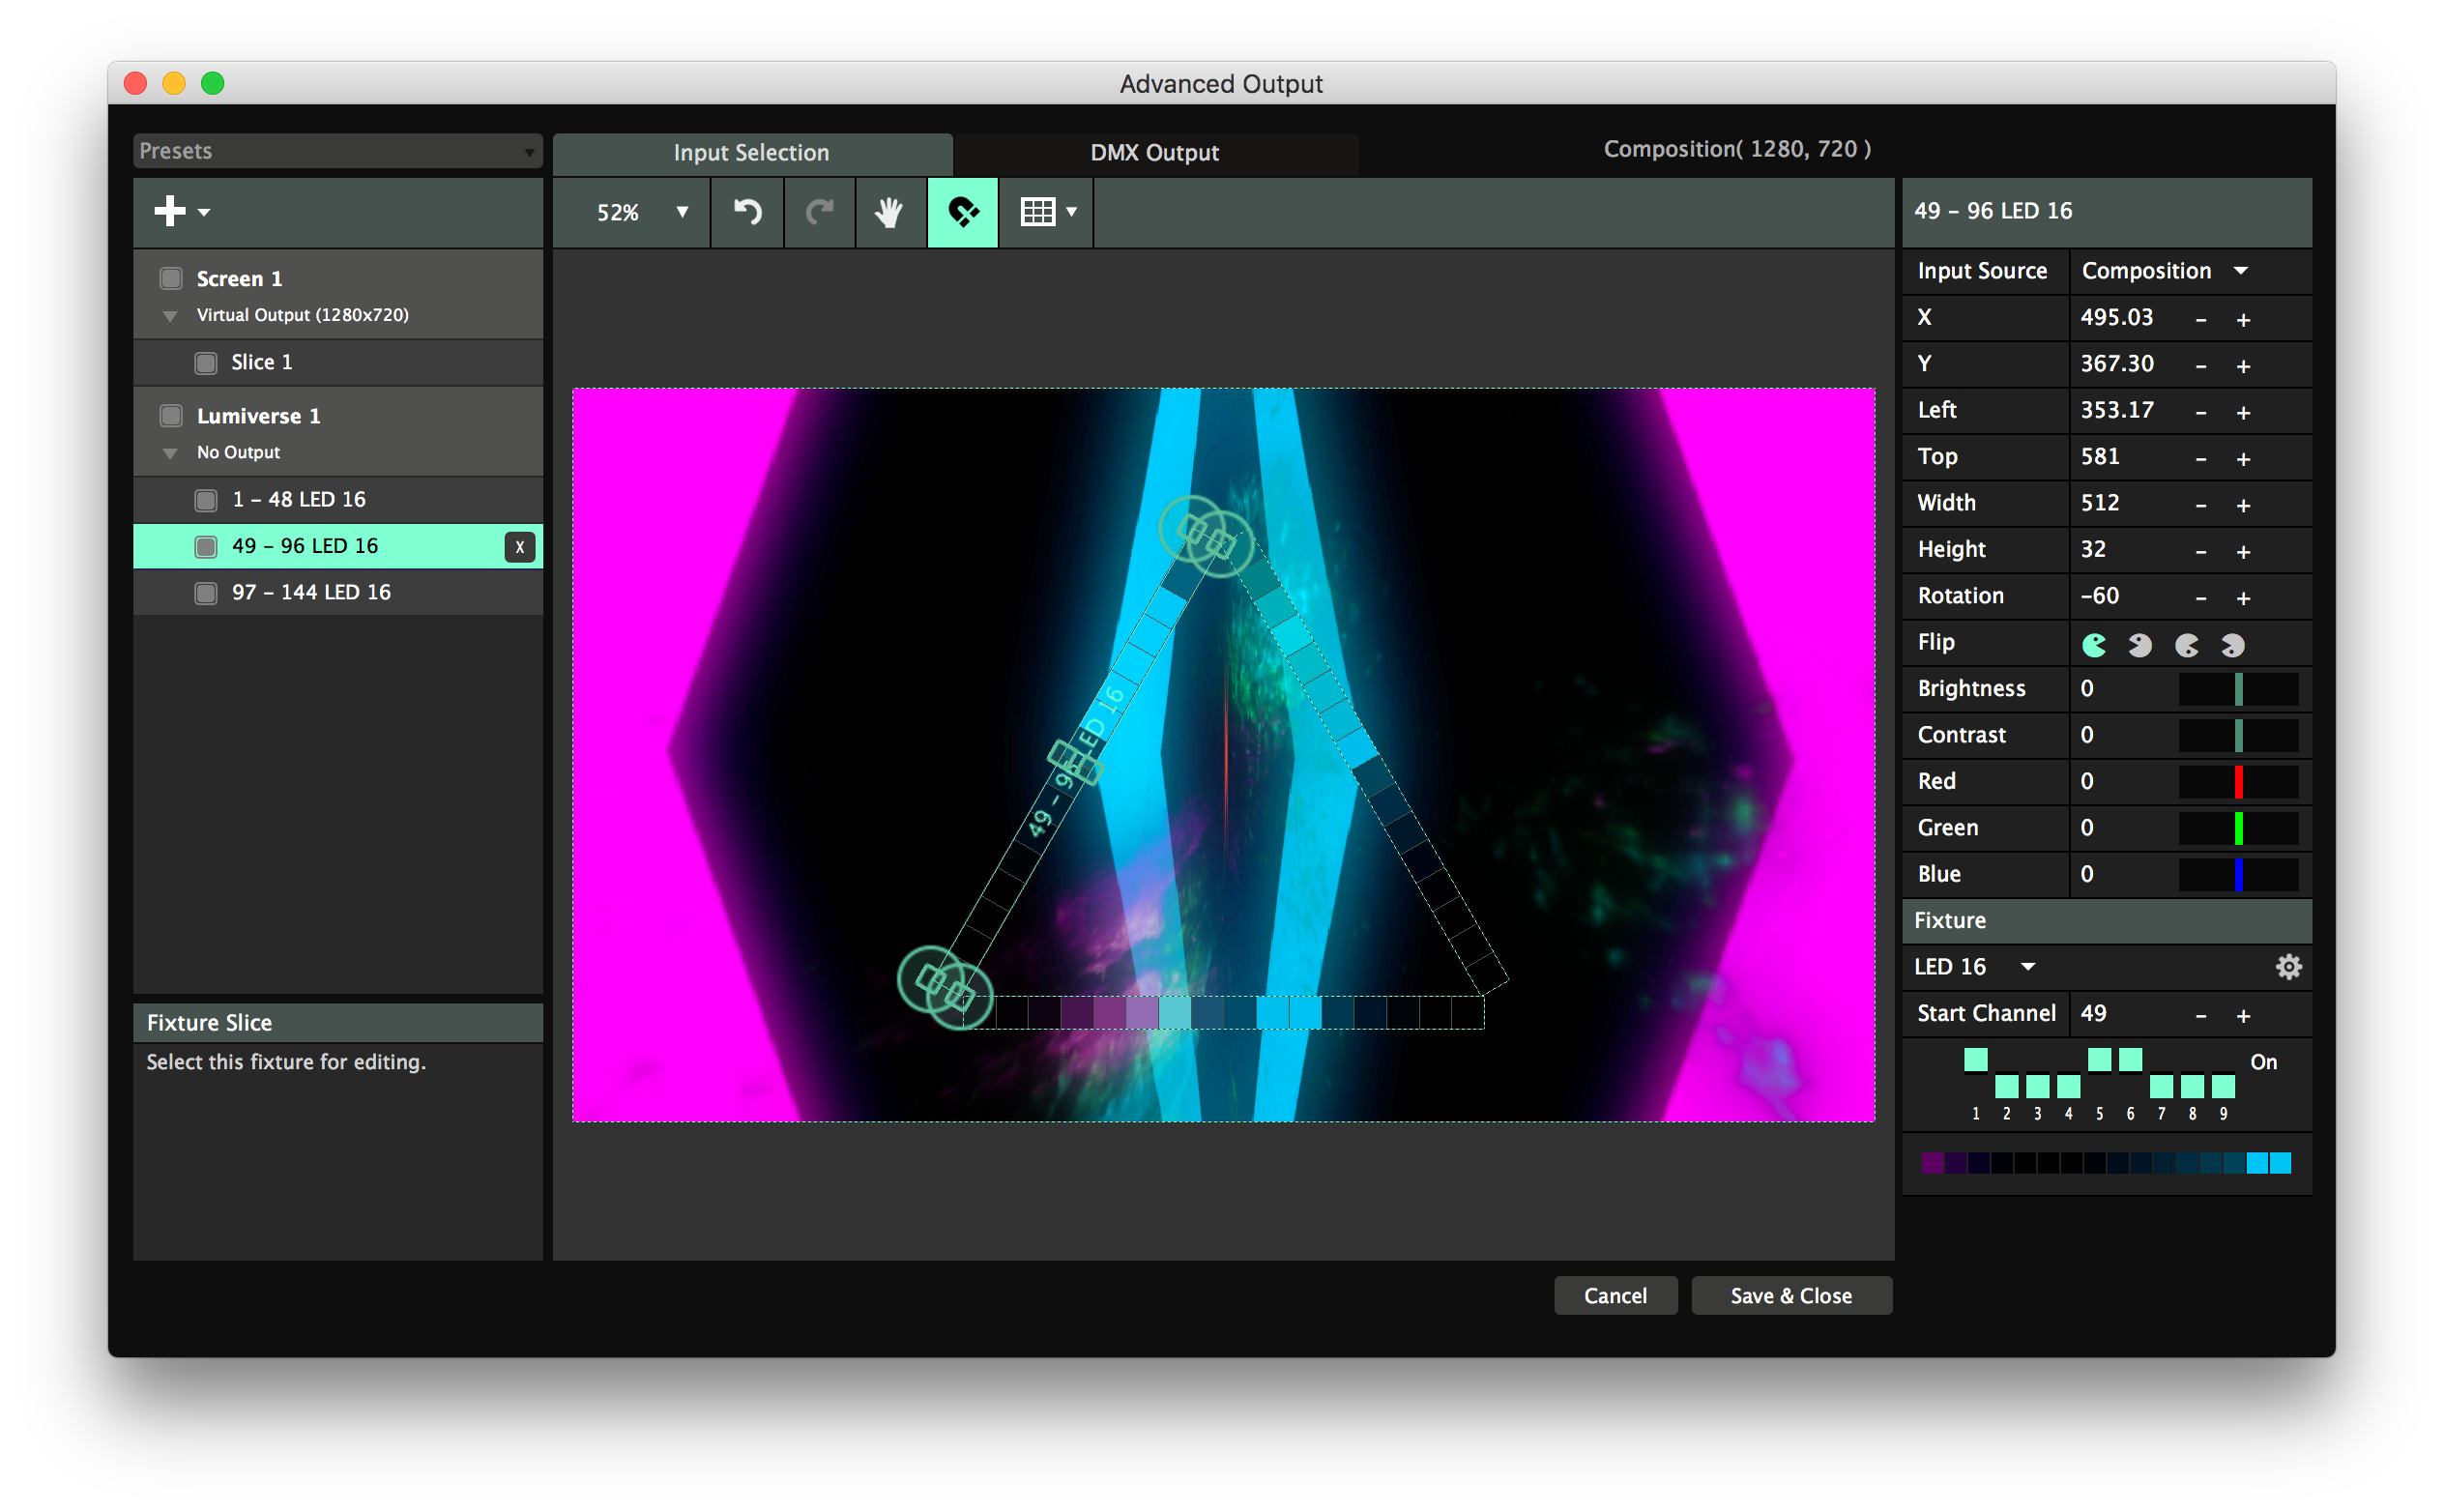This screenshot has width=2444, height=1512.
Task: Open fixture settings gear icon
Action: [x=2288, y=967]
